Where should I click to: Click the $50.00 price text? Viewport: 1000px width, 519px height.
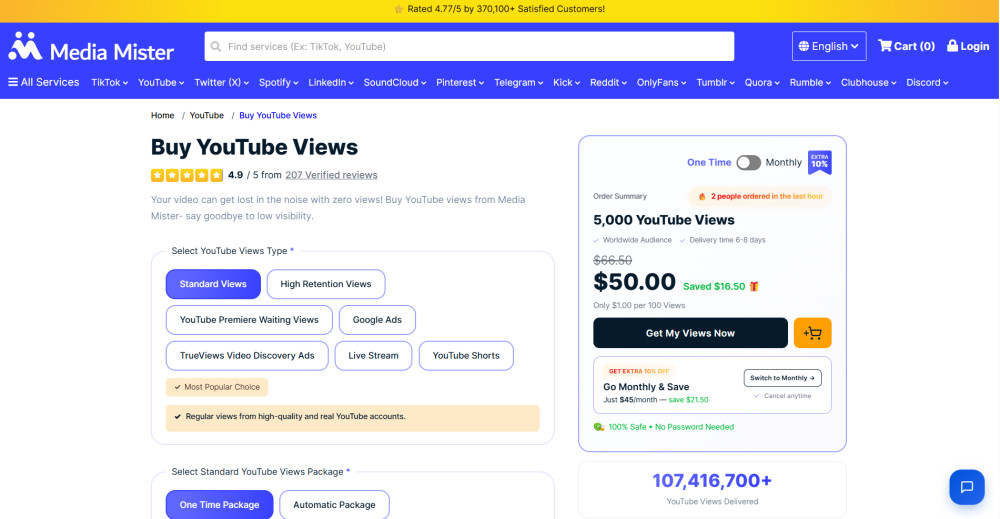click(x=635, y=282)
